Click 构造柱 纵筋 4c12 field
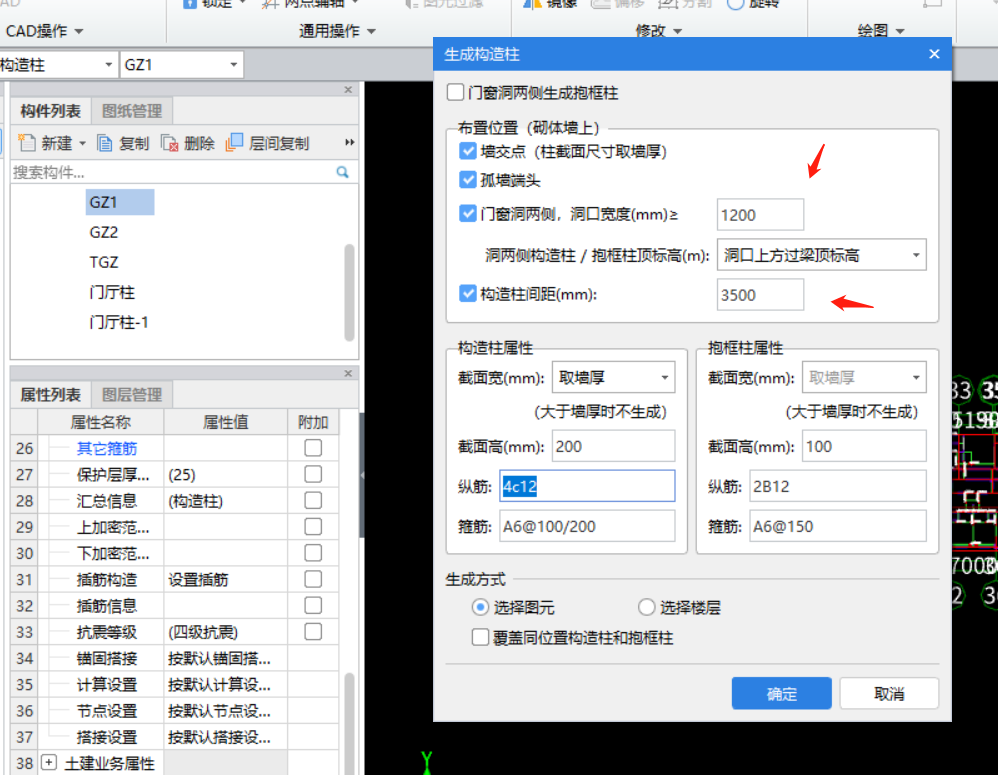The image size is (998, 775). point(587,486)
